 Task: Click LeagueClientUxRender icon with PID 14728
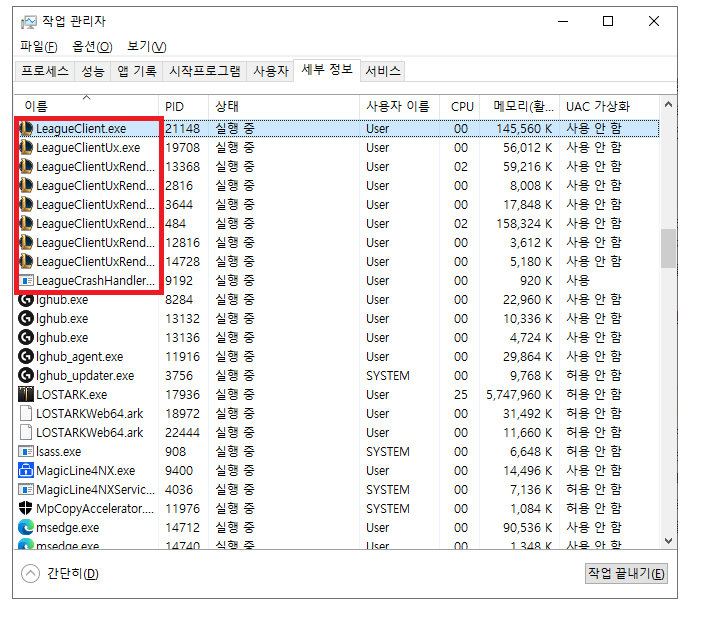26,261
